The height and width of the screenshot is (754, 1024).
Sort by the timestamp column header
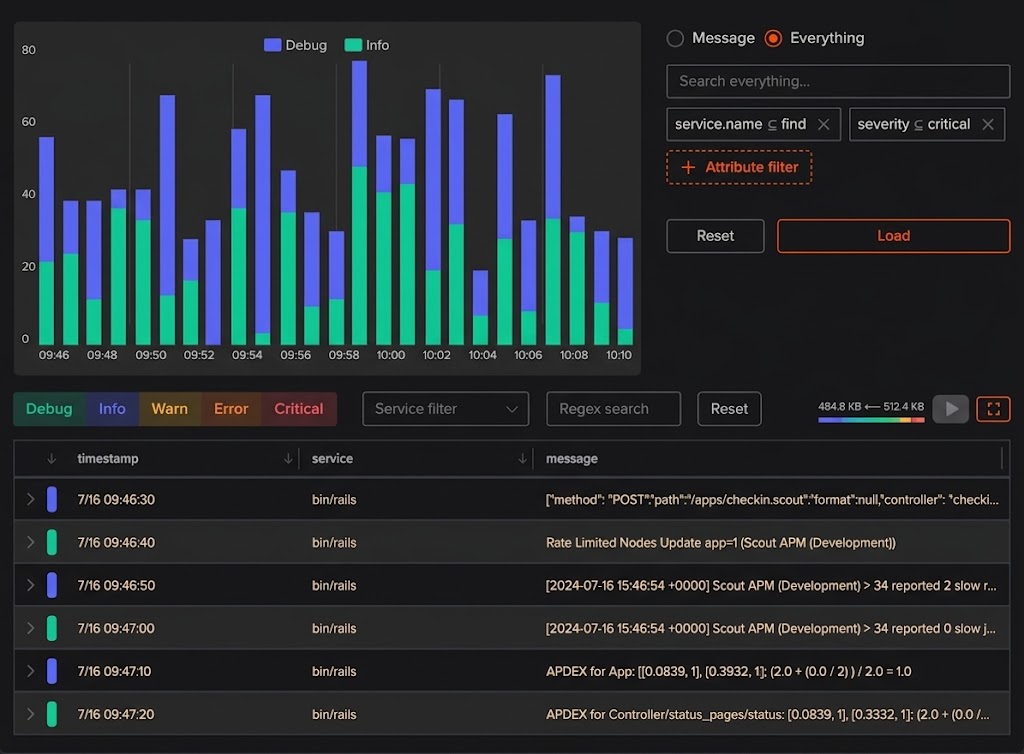point(108,458)
